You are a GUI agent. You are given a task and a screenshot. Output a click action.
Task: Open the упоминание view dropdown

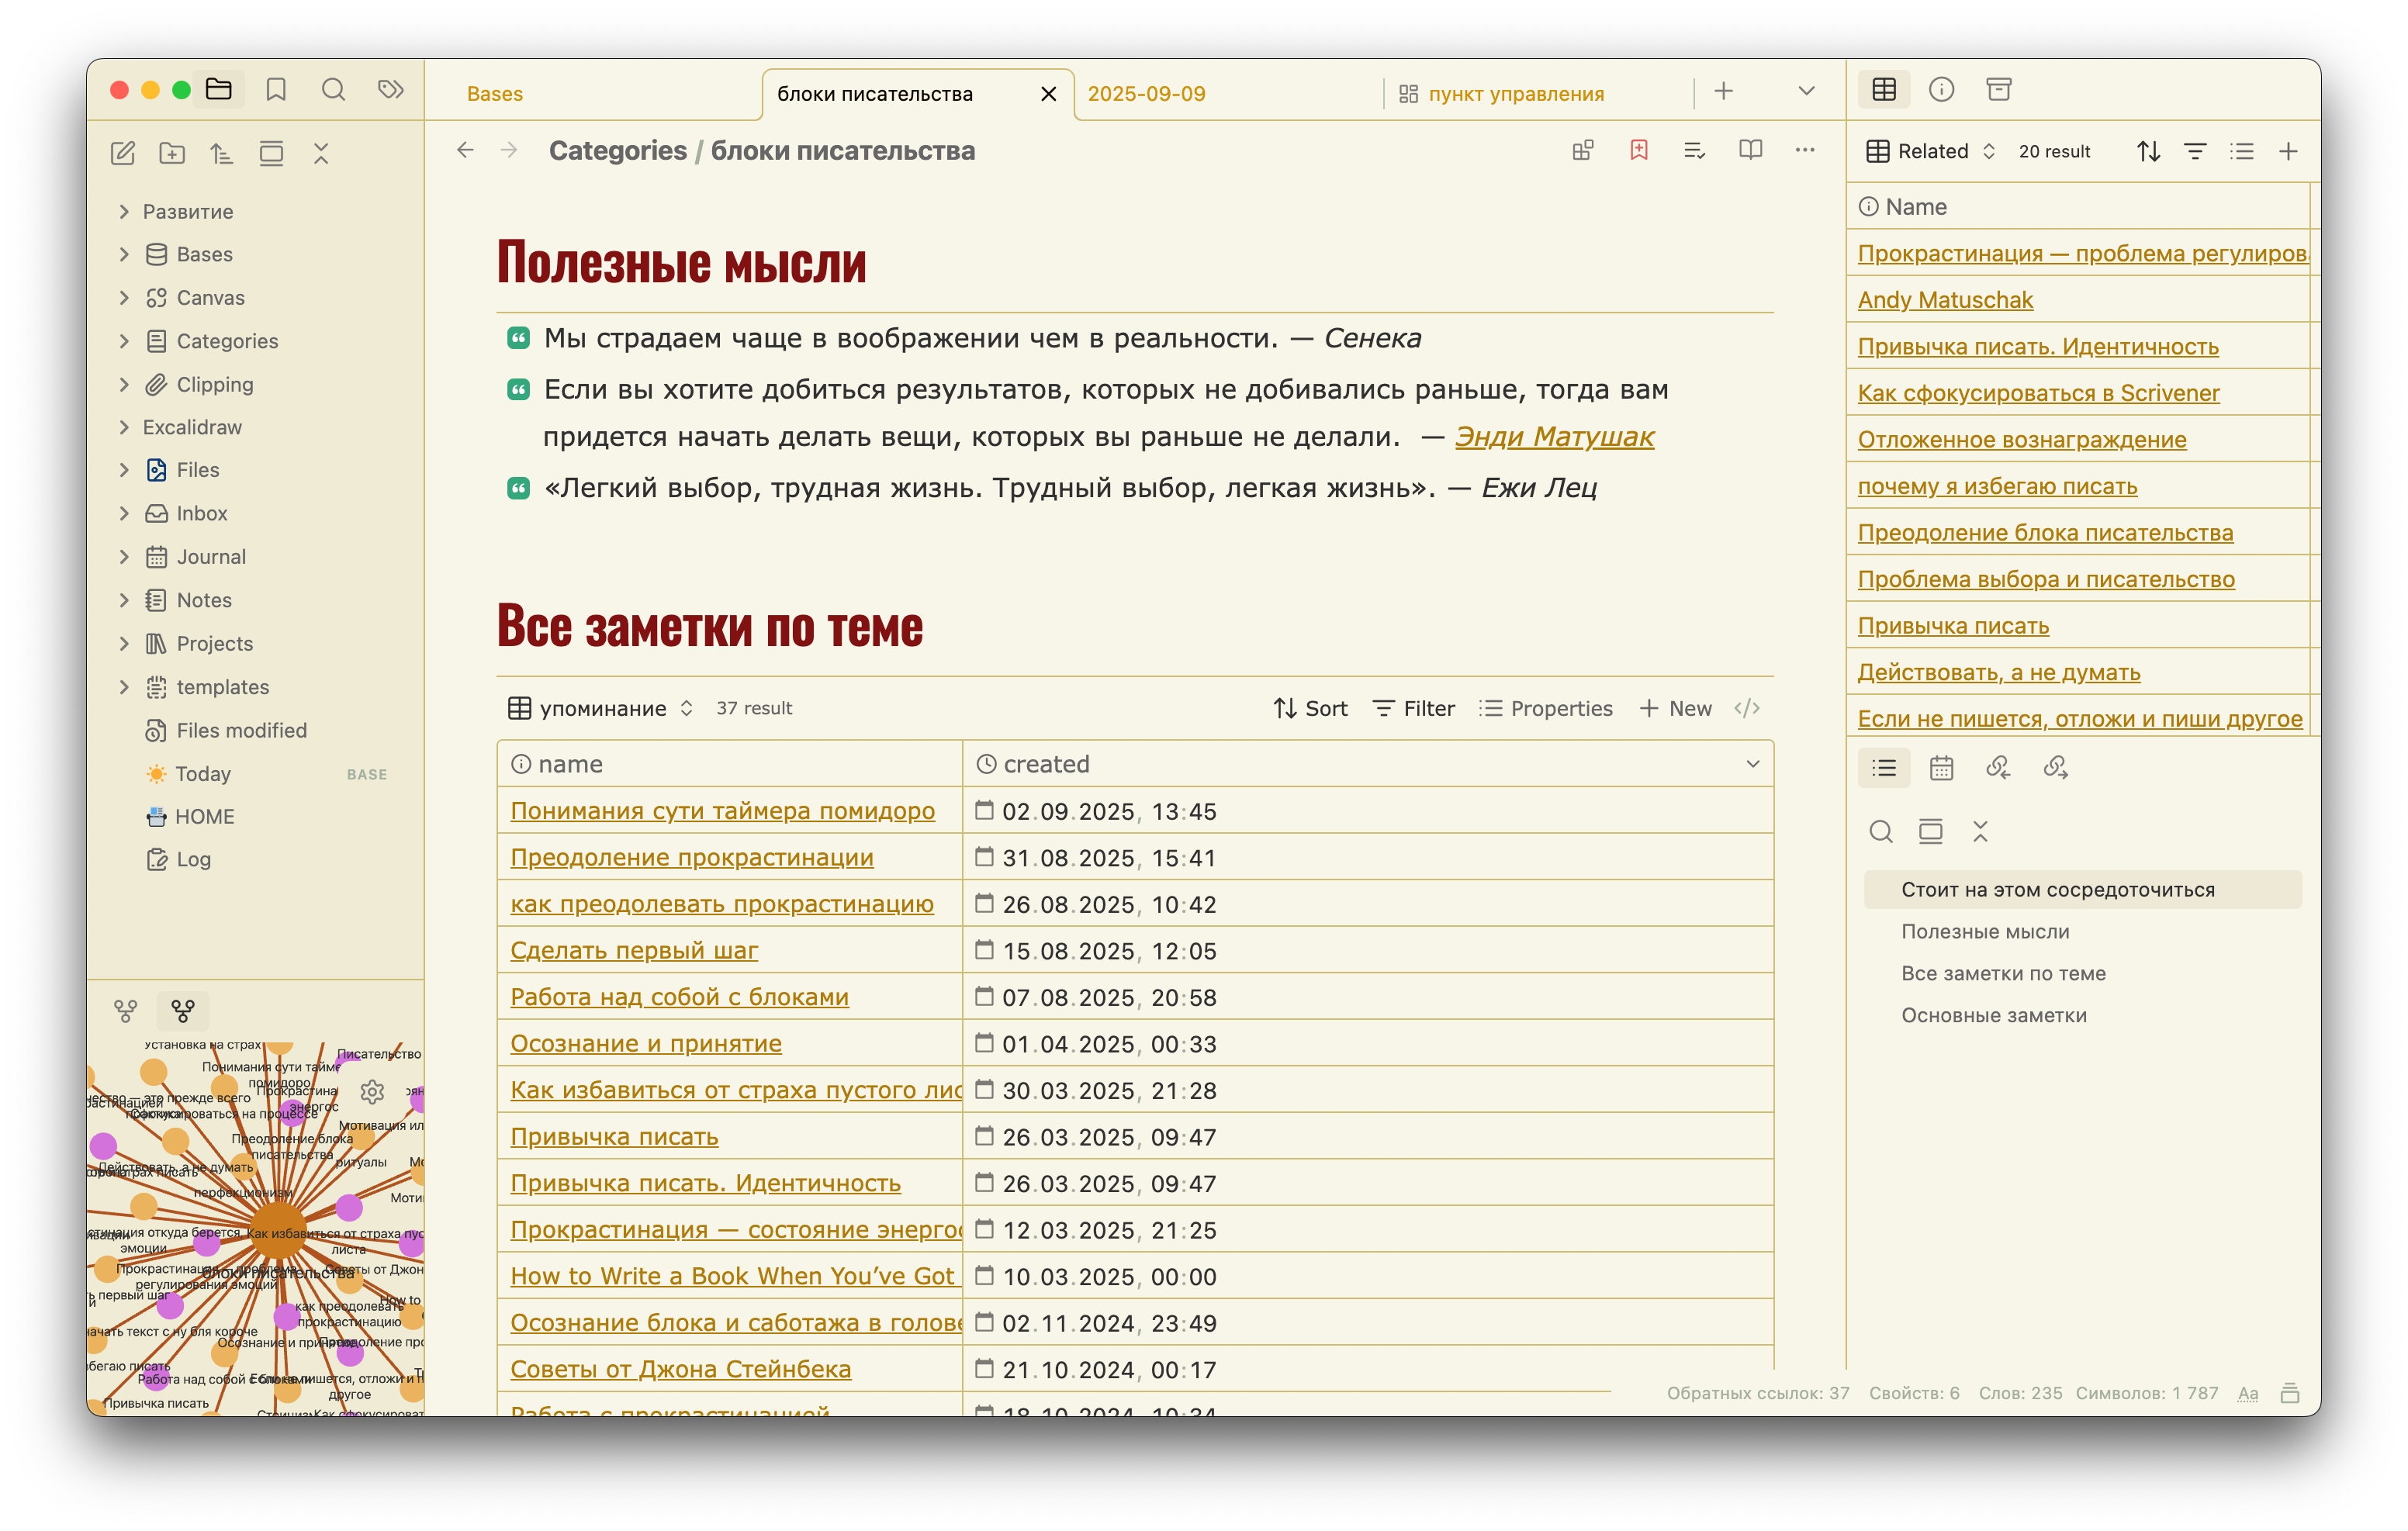click(x=602, y=708)
